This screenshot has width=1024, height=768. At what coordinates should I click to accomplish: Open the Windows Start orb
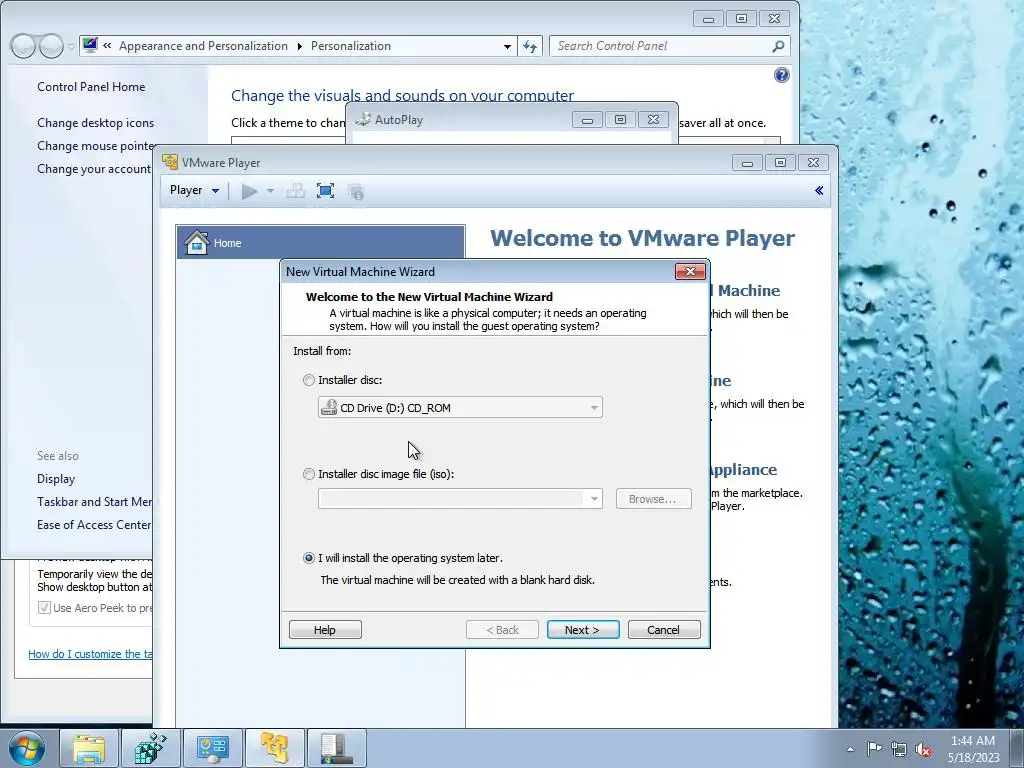[27, 748]
